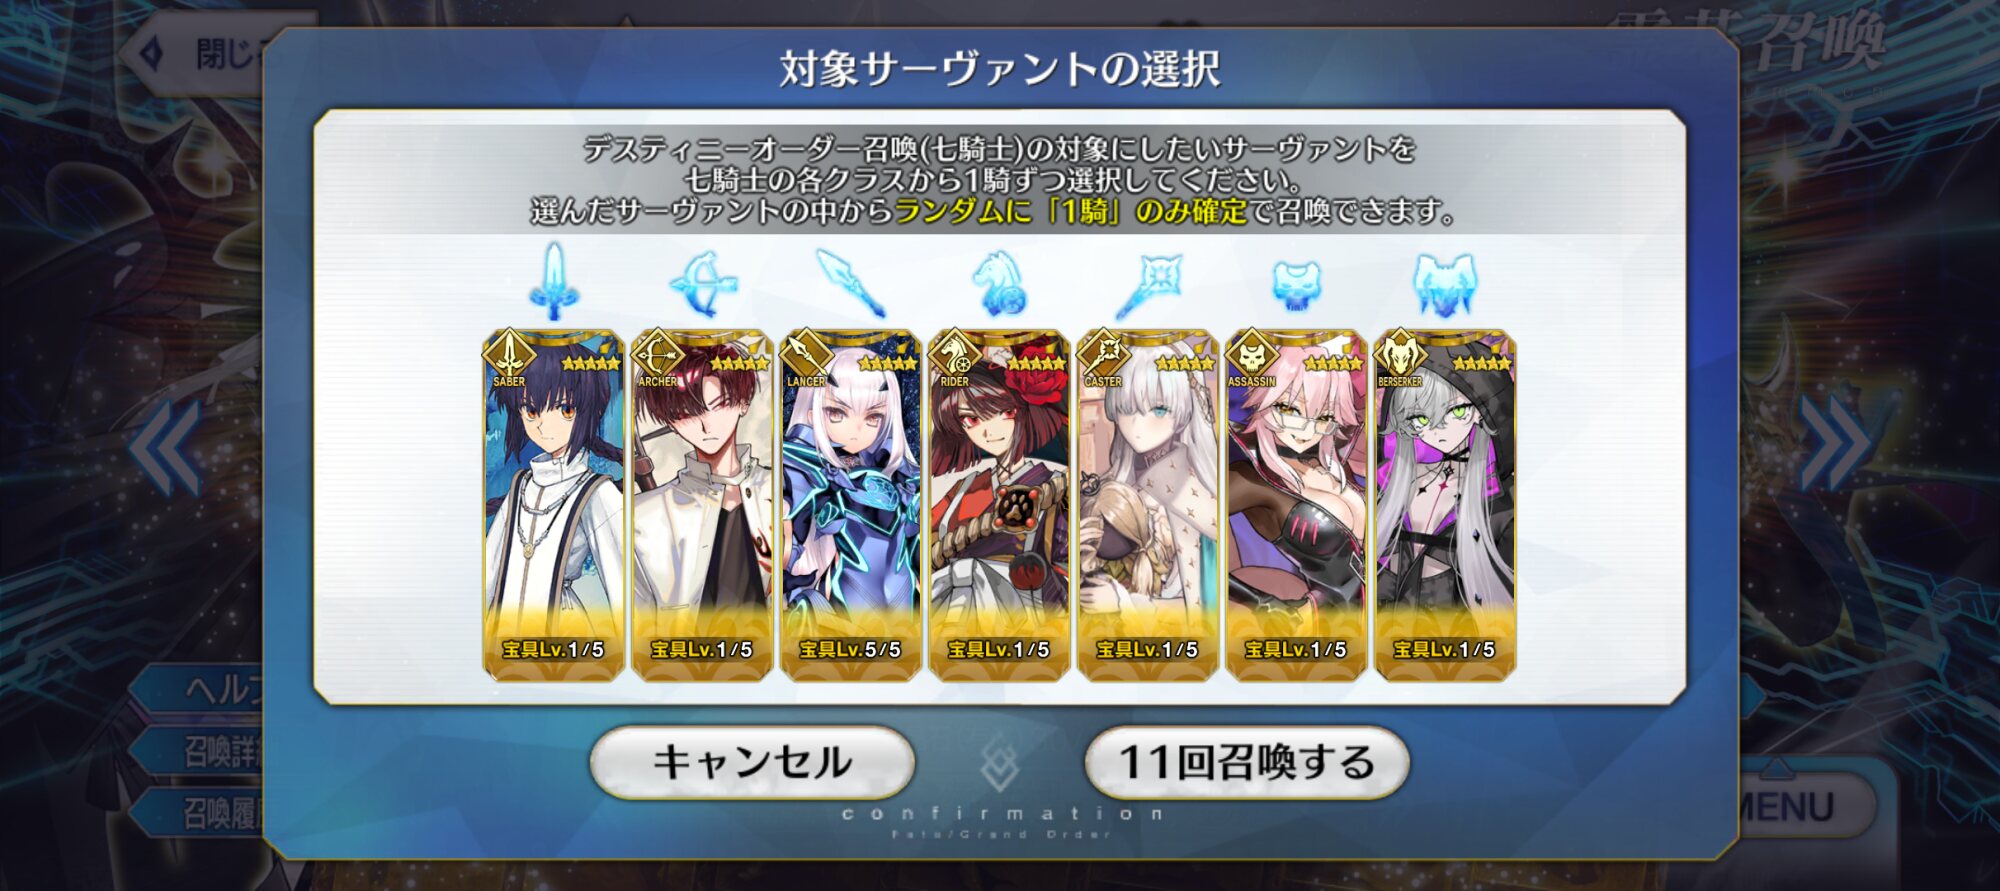The width and height of the screenshot is (2000, 891).
Task: Click the blue Lancer spear class icon
Action: coord(851,283)
